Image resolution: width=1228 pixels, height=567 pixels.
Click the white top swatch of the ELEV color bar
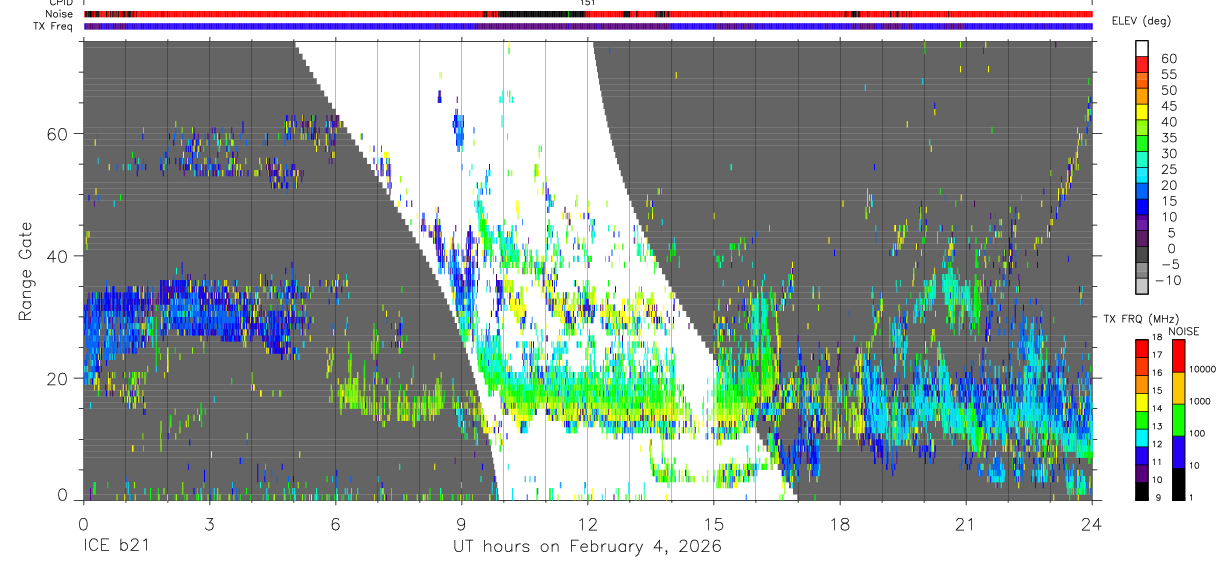pyautogui.click(x=1142, y=49)
